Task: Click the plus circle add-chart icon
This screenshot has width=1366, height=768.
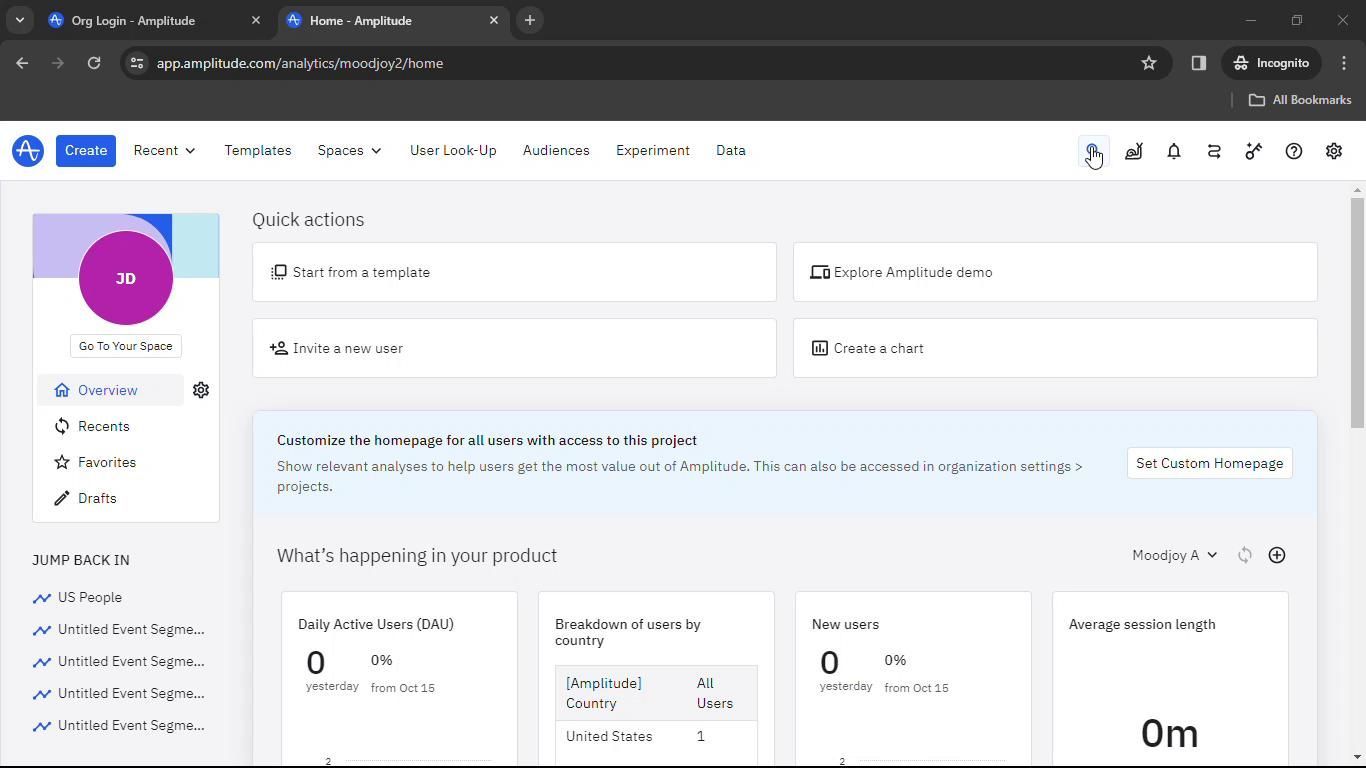Action: click(1277, 555)
